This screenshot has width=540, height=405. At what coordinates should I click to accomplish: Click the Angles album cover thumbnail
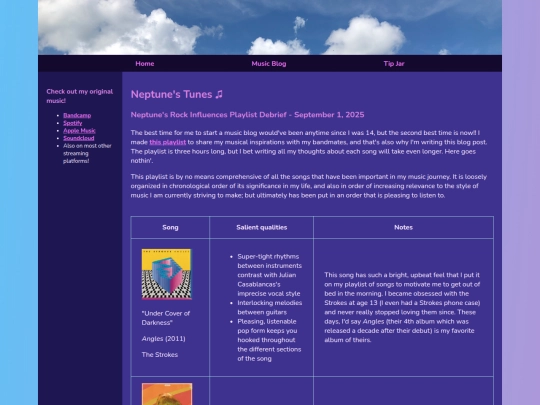click(167, 274)
